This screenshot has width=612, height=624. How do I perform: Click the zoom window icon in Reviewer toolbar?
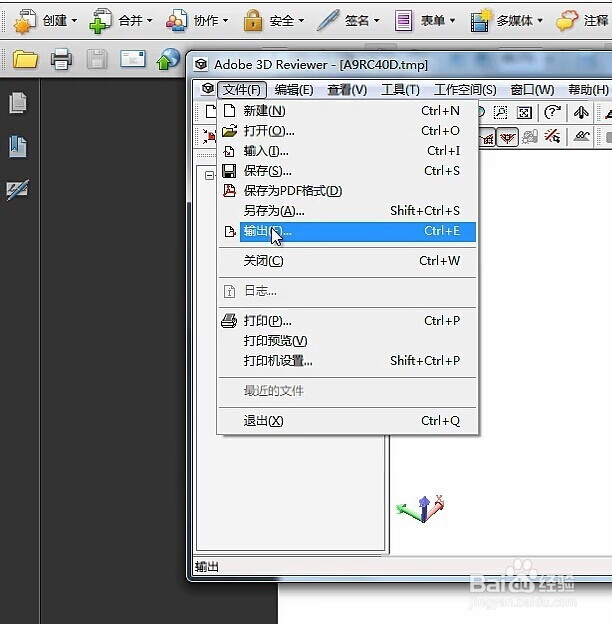[500, 113]
